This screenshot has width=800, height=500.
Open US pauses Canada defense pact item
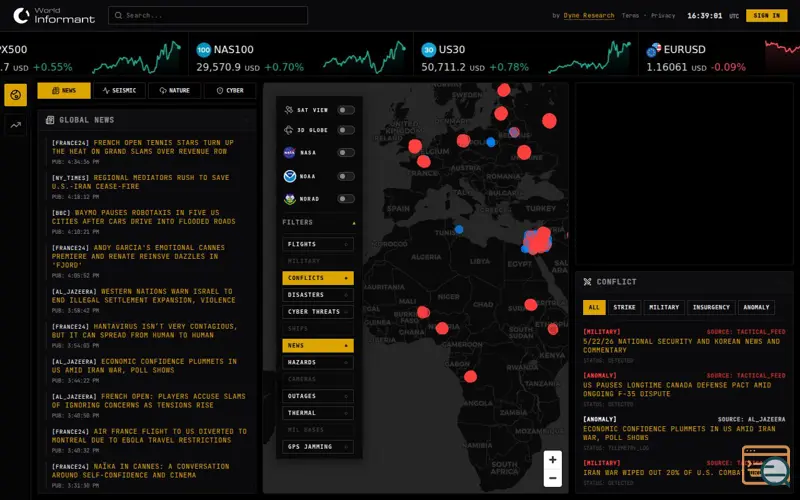[677, 389]
